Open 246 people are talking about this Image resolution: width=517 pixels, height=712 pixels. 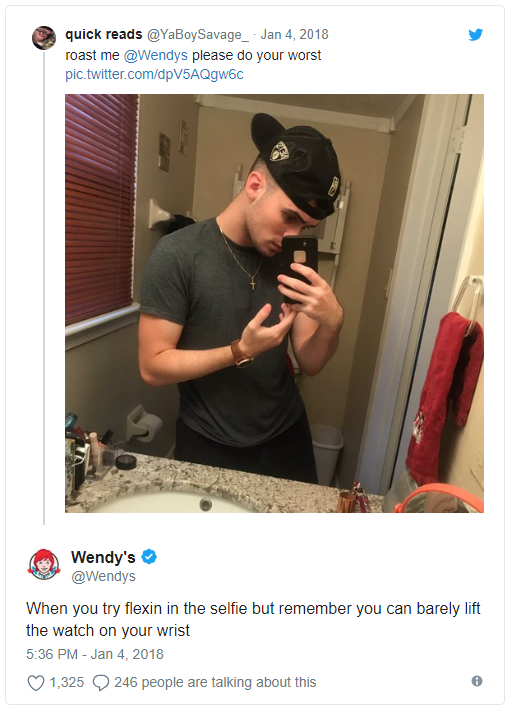[215, 682]
